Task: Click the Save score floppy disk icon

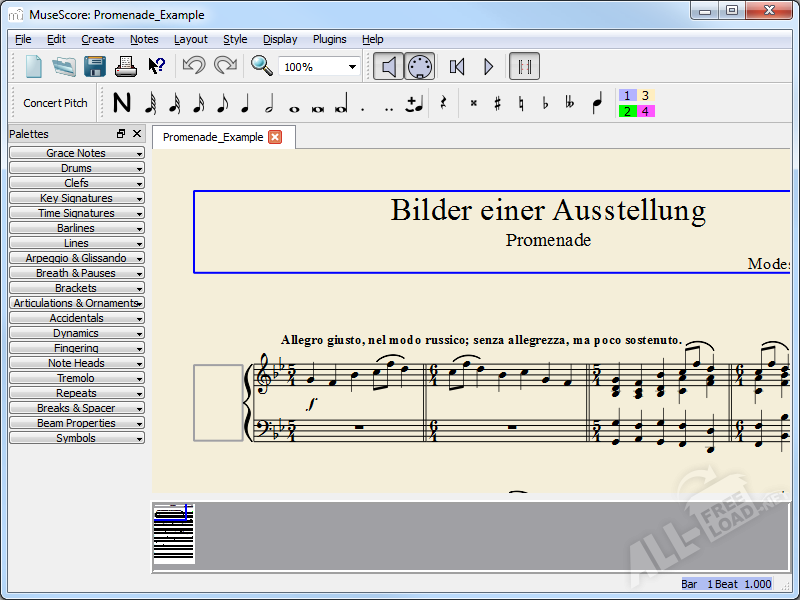Action: (x=95, y=67)
